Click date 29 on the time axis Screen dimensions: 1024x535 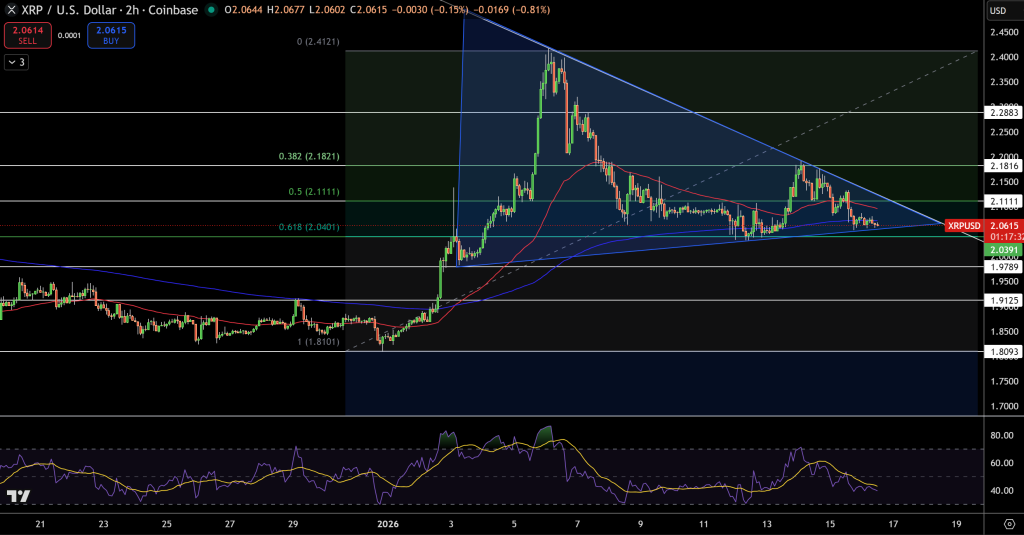[x=293, y=524]
